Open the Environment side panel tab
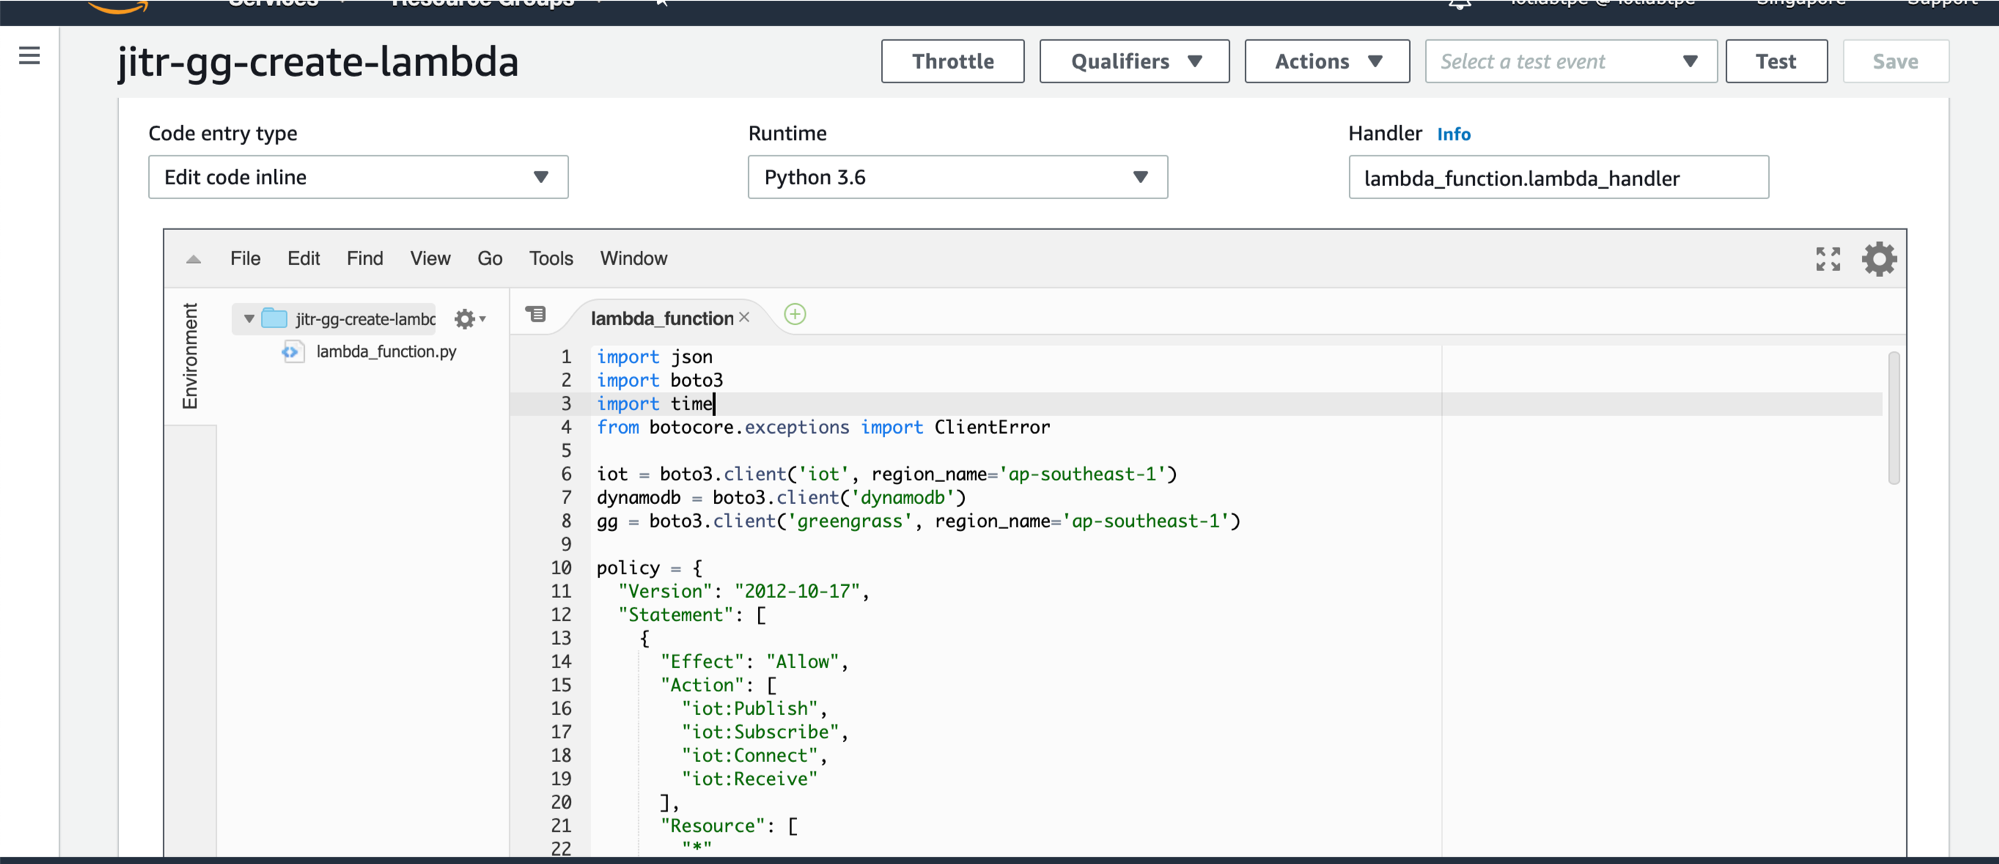Image resolution: width=1999 pixels, height=864 pixels. pyautogui.click(x=190, y=356)
